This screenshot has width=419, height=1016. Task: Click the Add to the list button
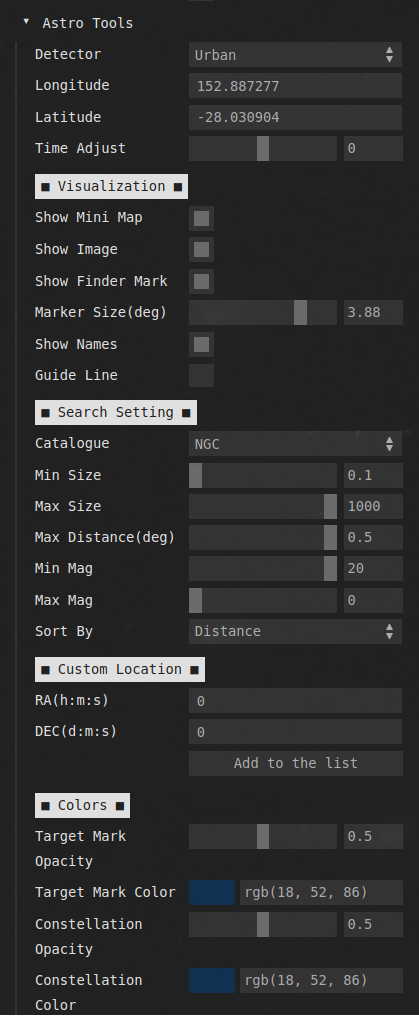click(295, 763)
